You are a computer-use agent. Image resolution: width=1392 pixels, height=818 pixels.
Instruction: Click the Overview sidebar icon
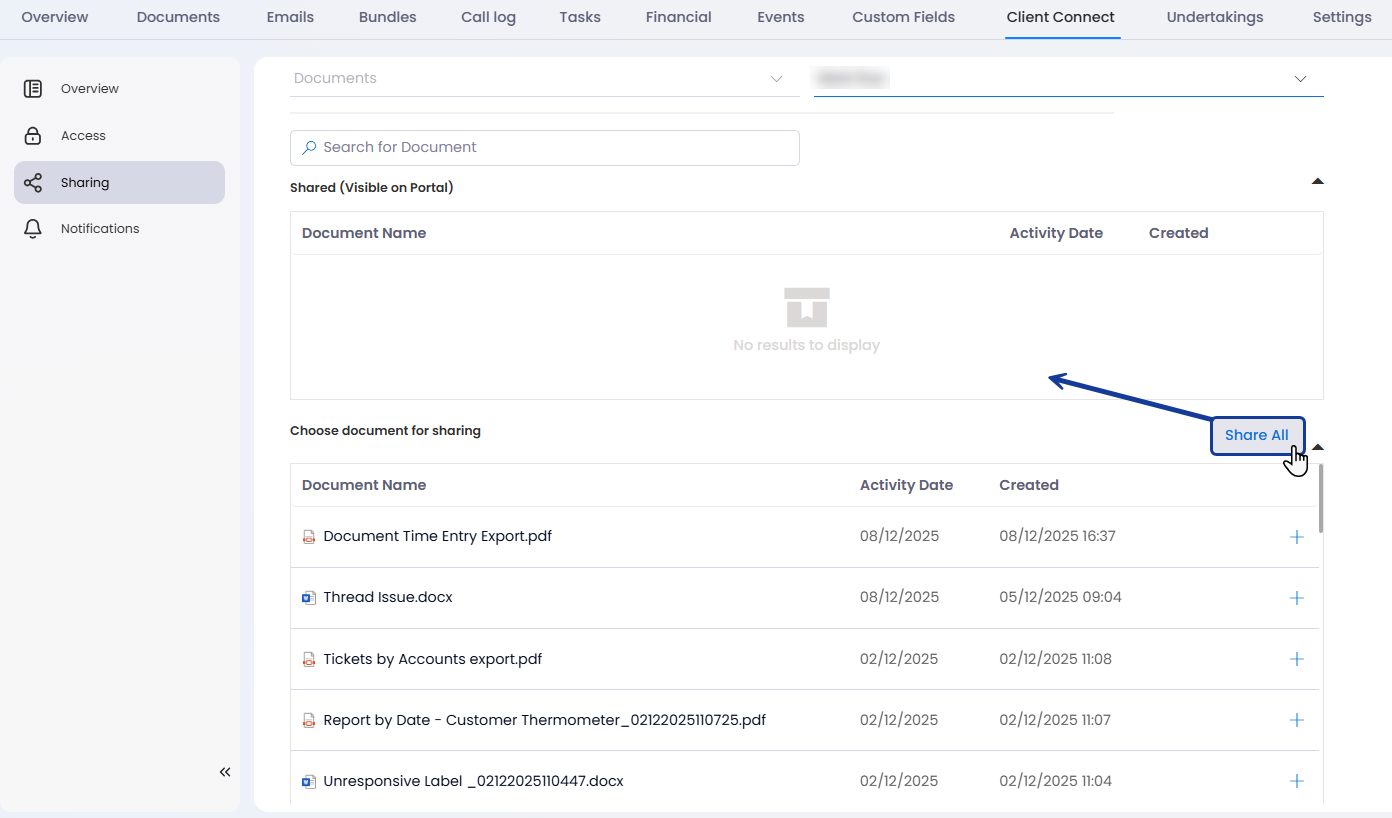click(33, 89)
